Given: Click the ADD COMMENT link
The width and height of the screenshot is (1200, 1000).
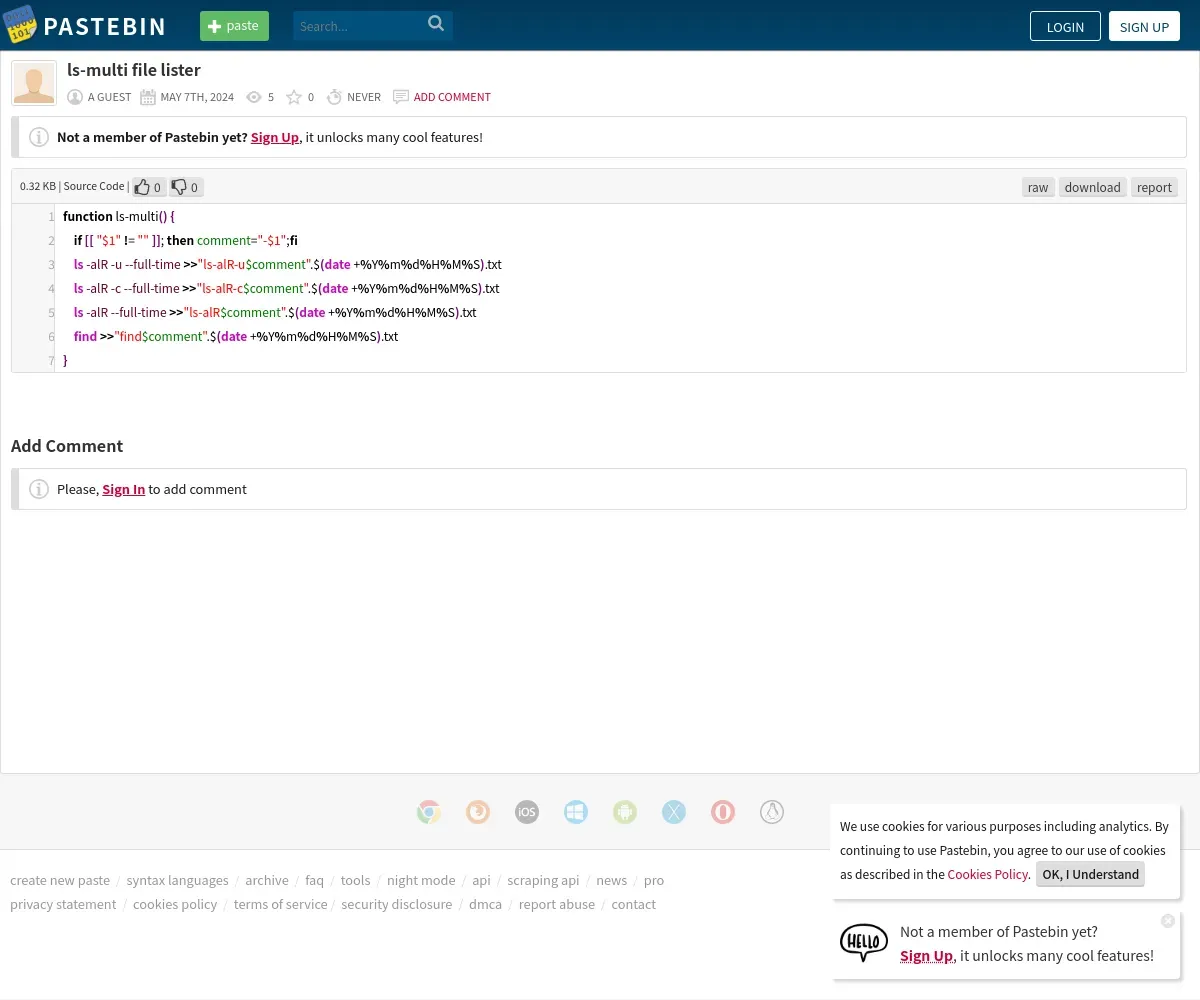Looking at the screenshot, I should point(452,97).
